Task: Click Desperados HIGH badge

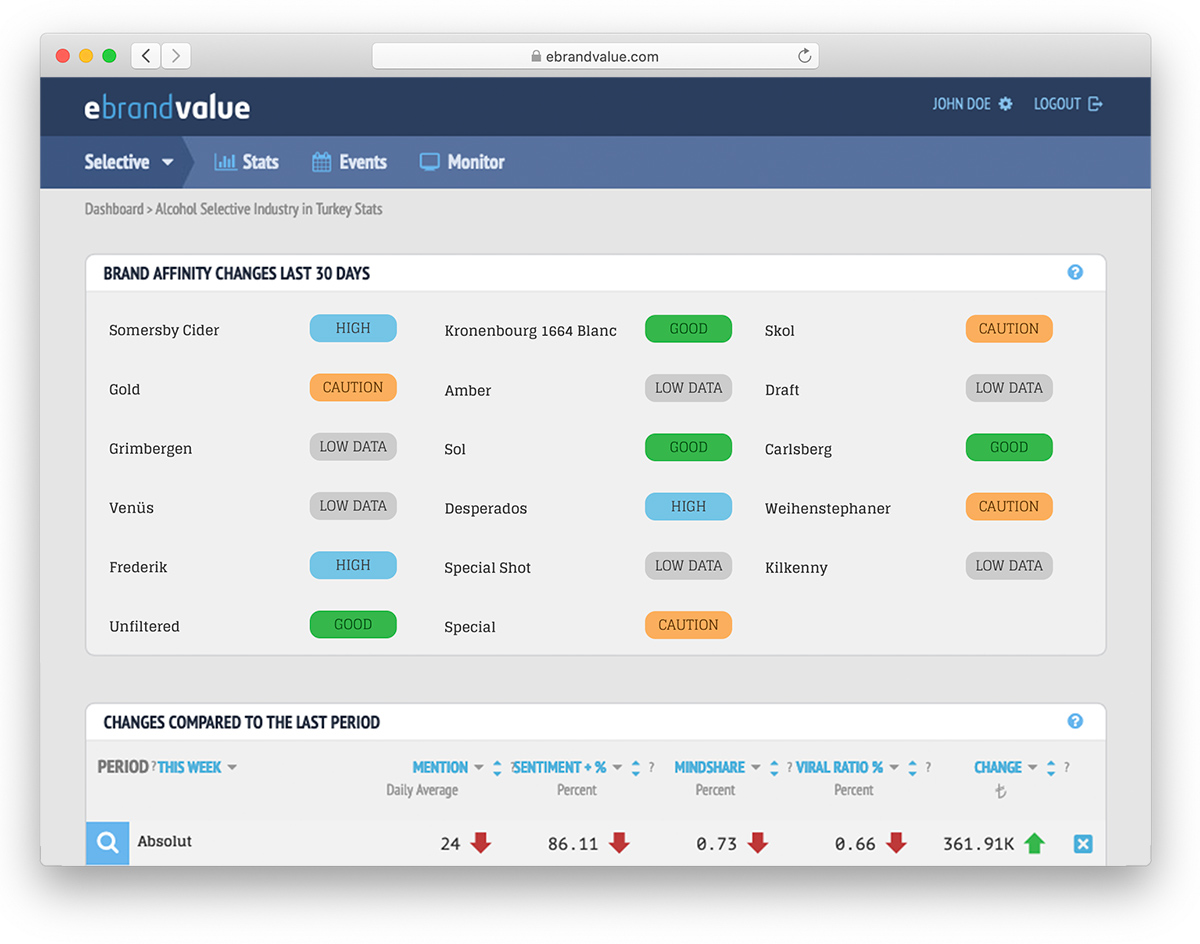Action: 688,506
